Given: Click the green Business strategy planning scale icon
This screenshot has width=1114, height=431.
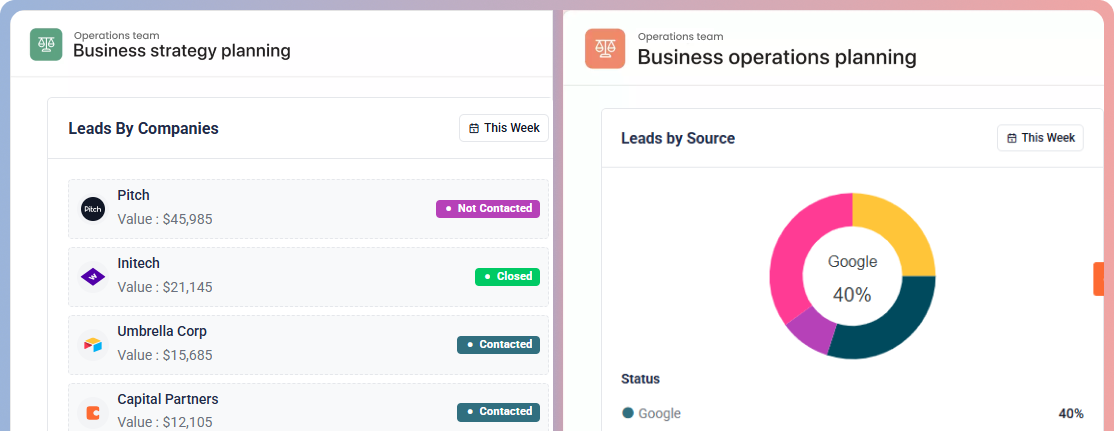Looking at the screenshot, I should 46,44.
